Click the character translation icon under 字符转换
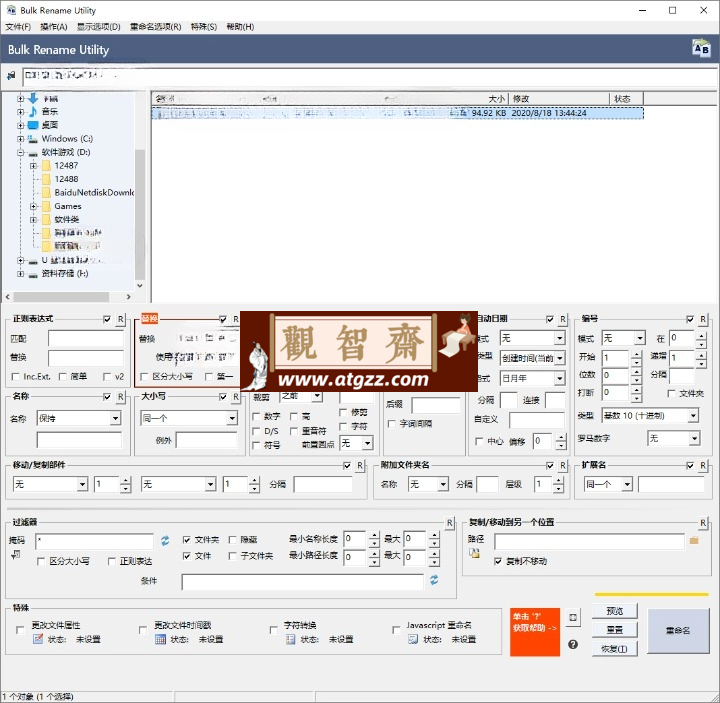The height and width of the screenshot is (703, 720). coord(290,639)
